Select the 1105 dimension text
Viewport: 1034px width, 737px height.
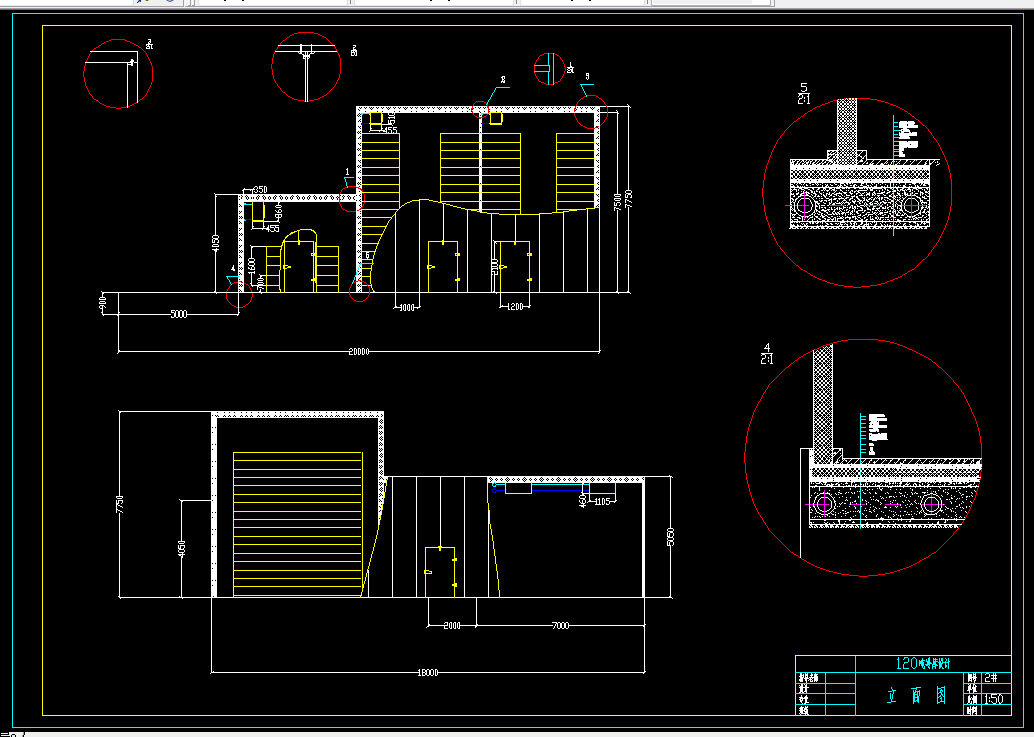tap(602, 502)
